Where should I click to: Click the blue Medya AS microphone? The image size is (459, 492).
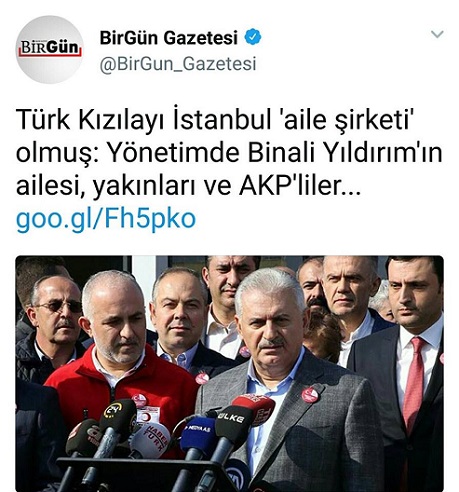(x=197, y=434)
